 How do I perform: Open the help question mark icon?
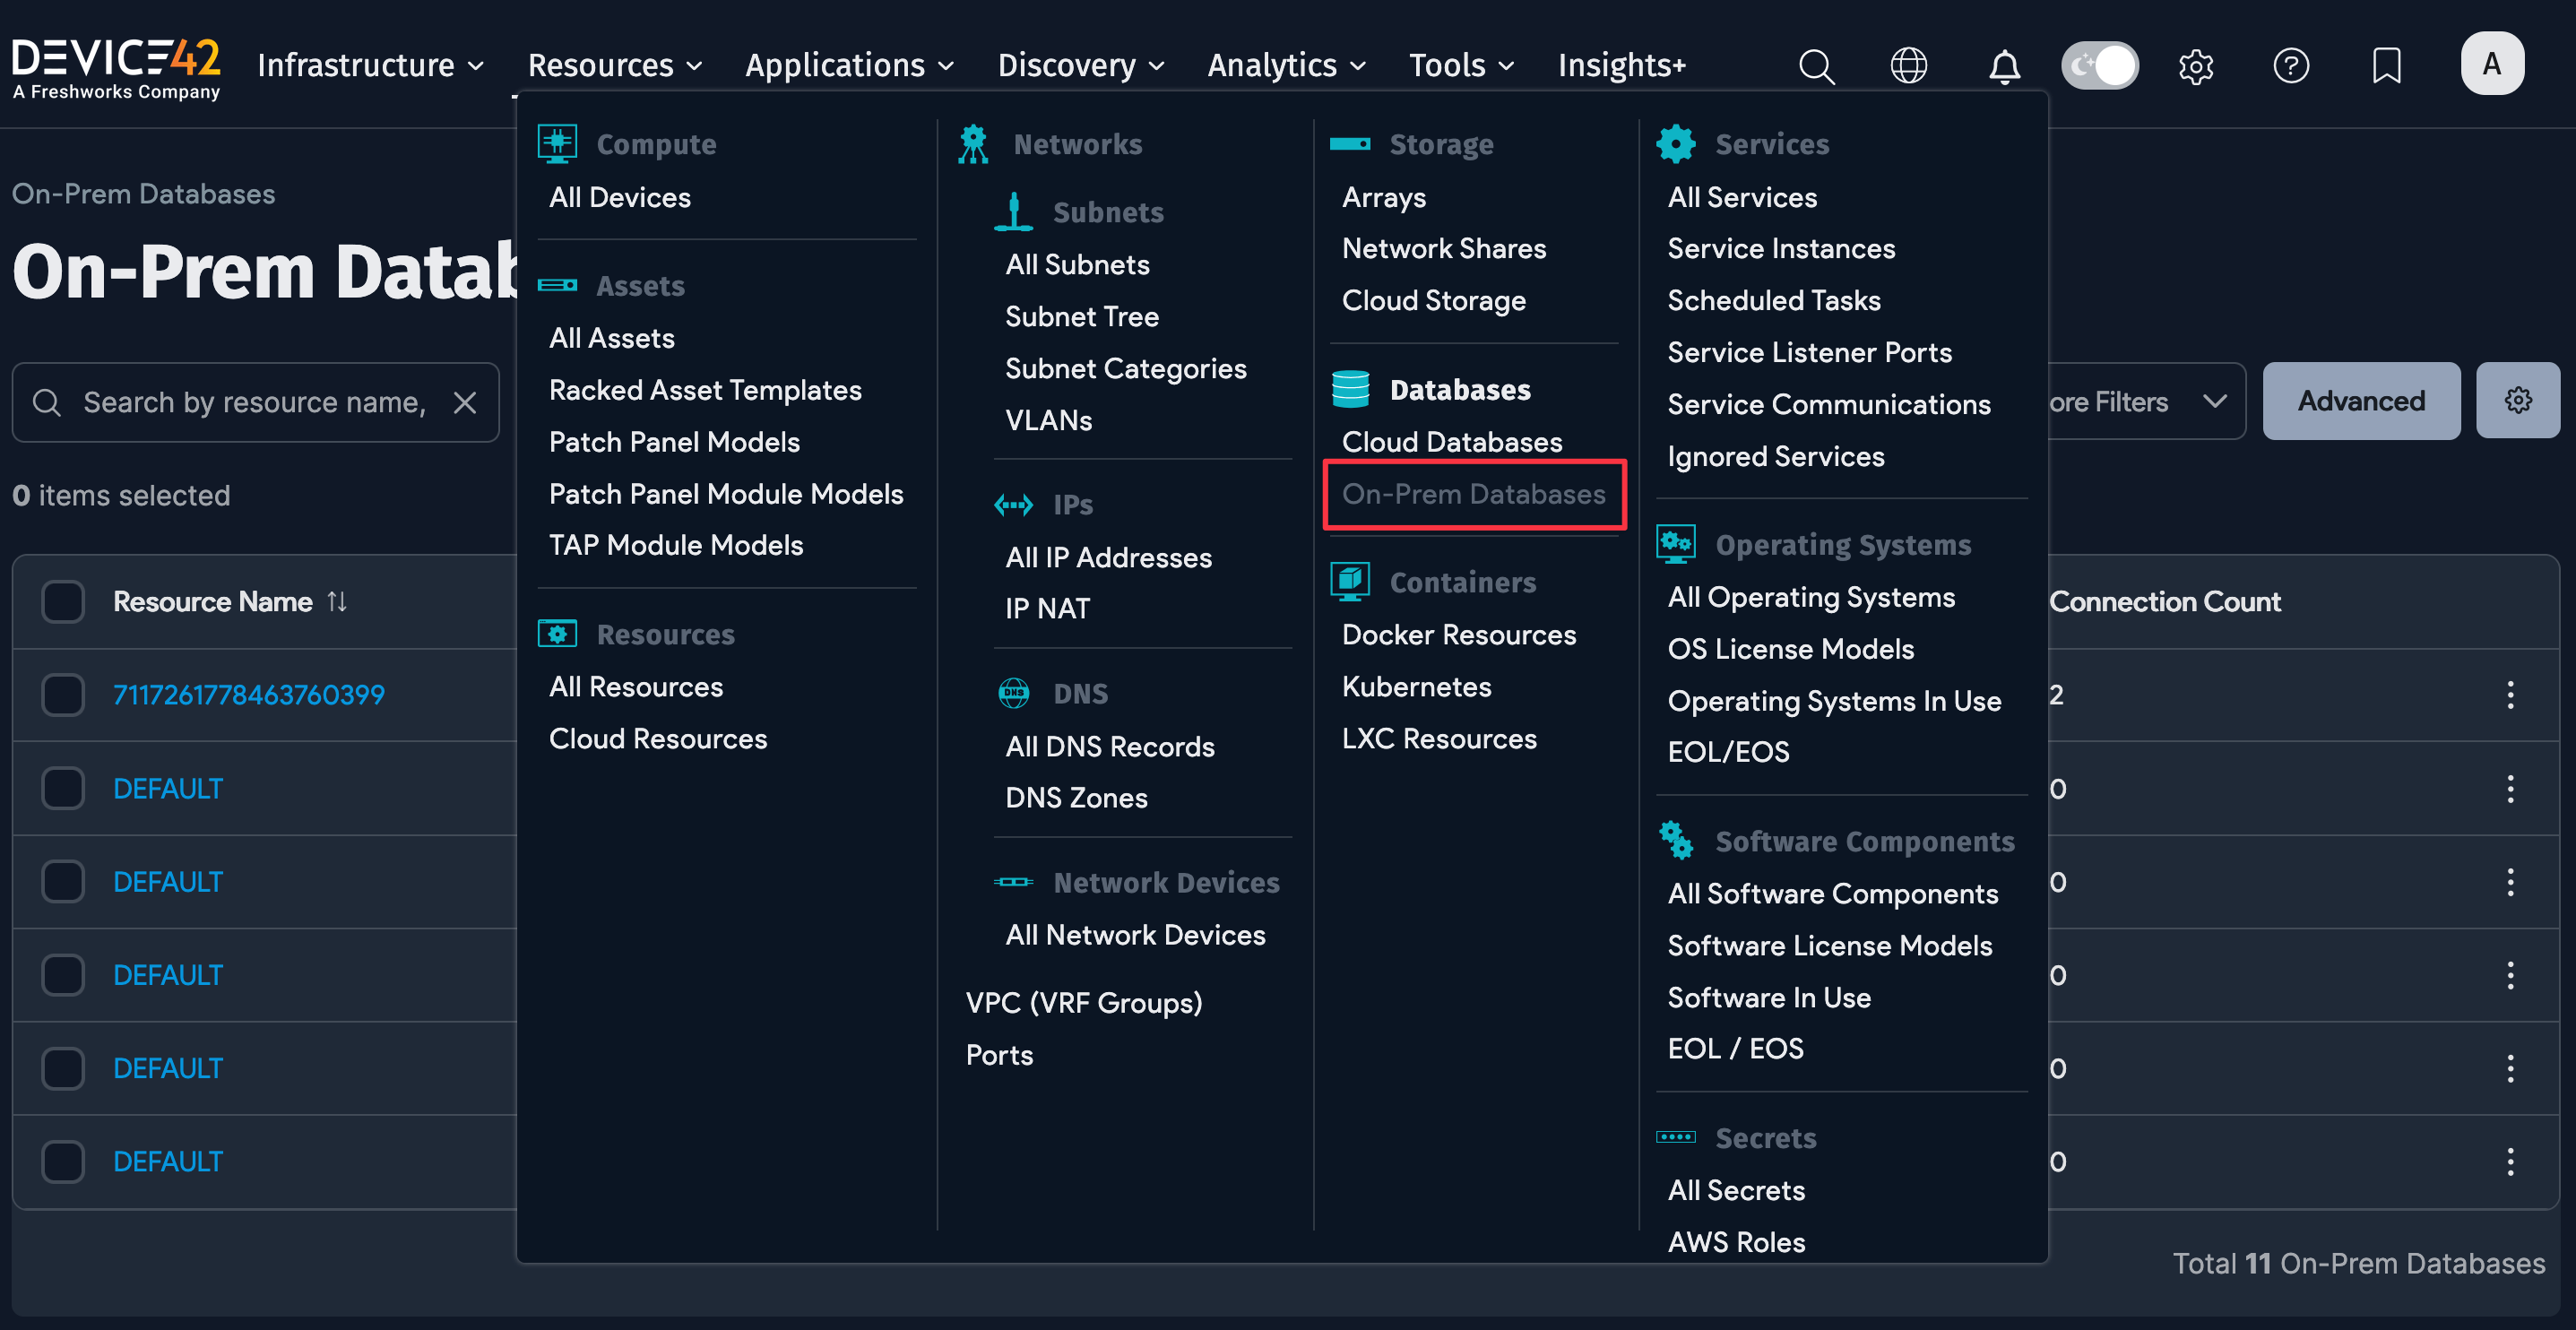click(2292, 65)
